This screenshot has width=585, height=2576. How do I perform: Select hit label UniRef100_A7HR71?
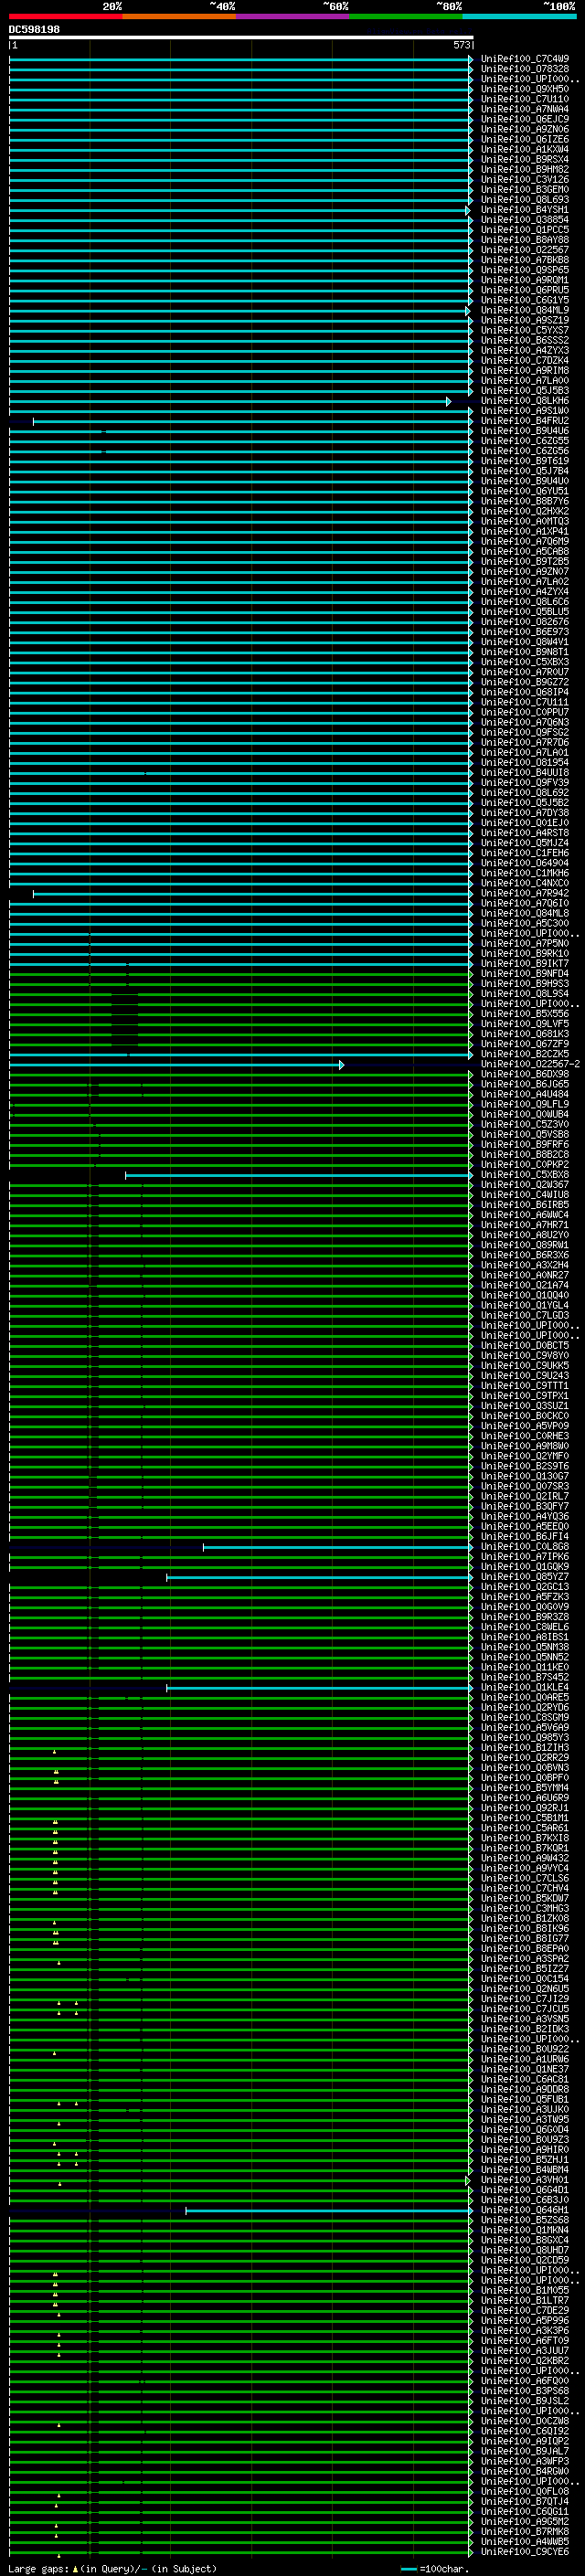(x=525, y=1225)
